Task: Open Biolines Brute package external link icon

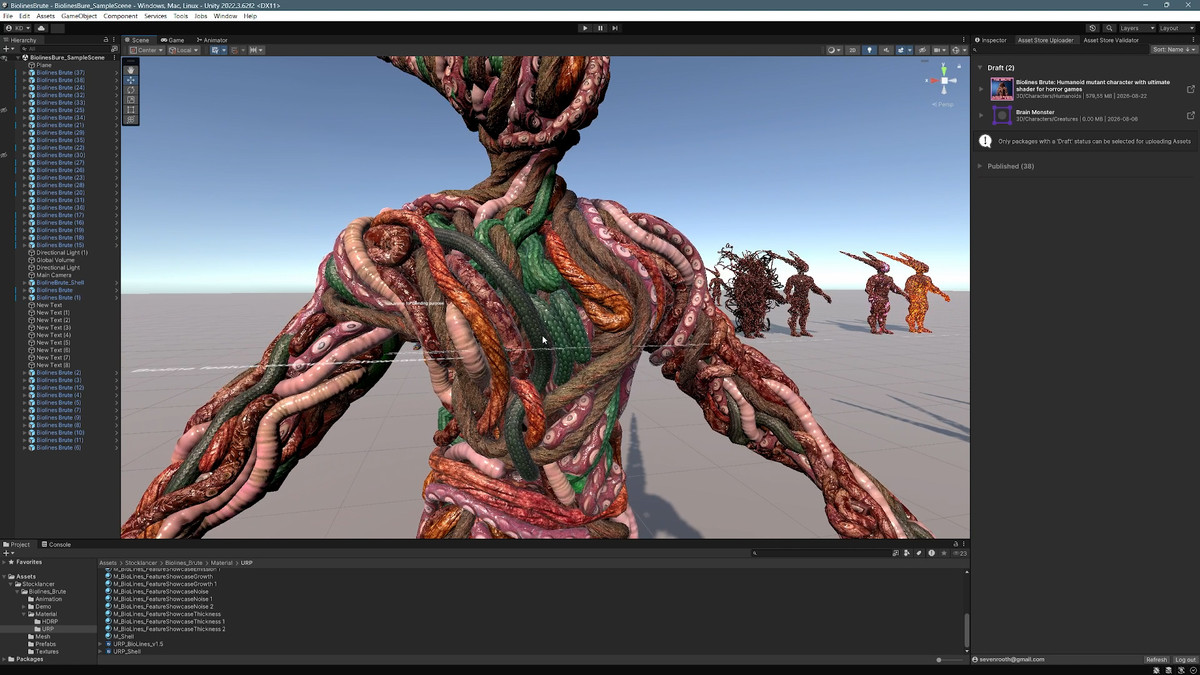Action: [x=1190, y=89]
